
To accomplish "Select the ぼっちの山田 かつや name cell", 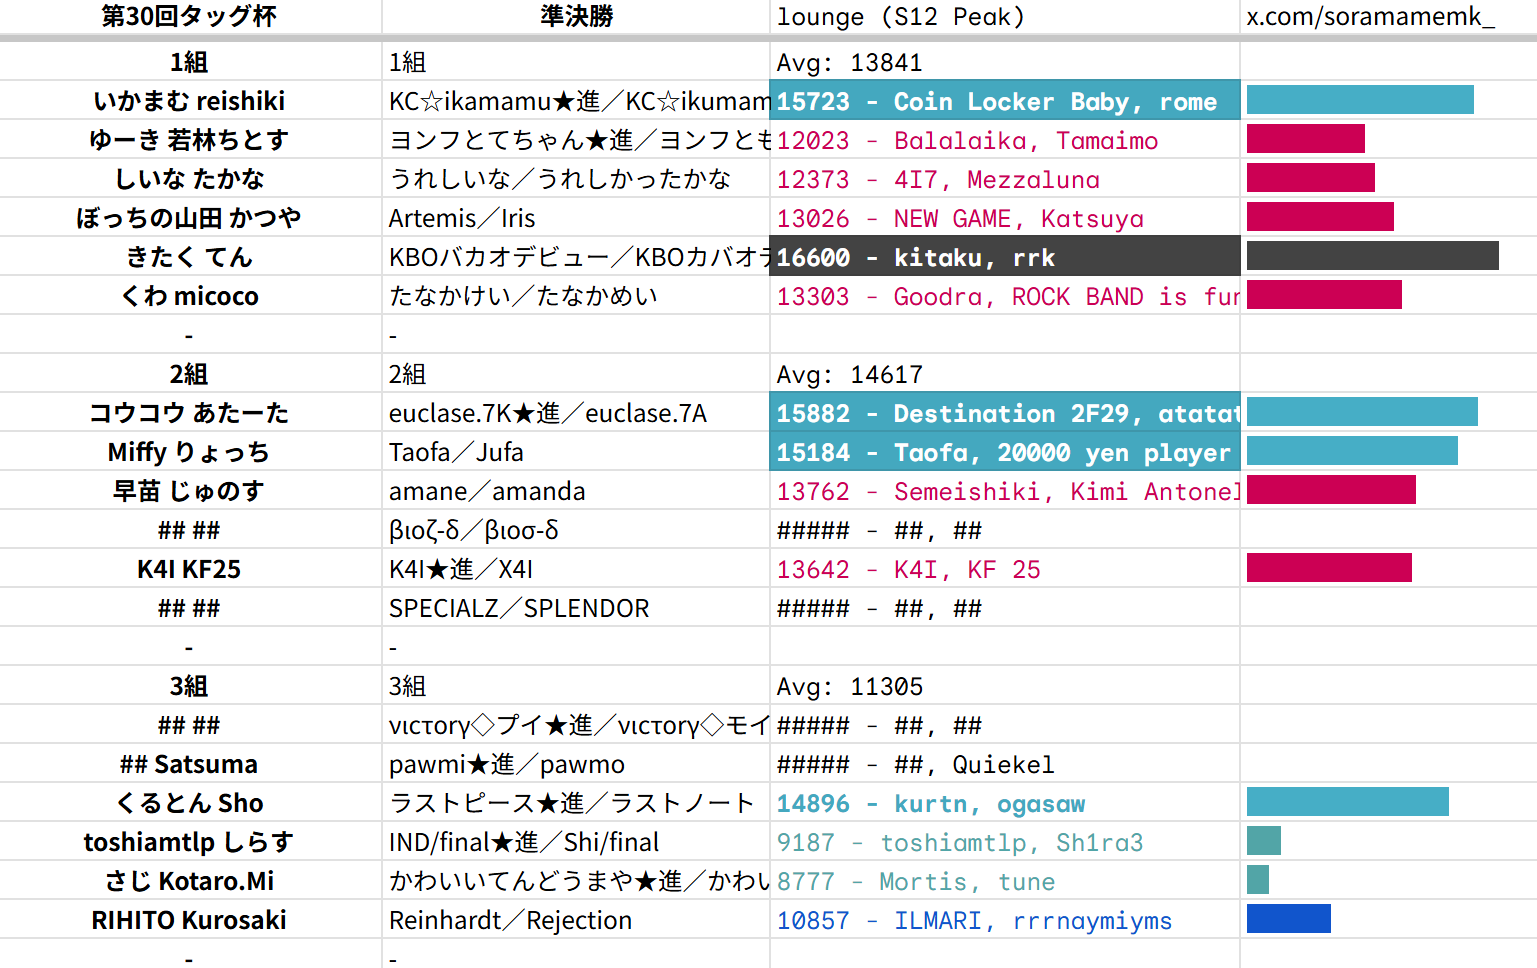I will pyautogui.click(x=190, y=218).
